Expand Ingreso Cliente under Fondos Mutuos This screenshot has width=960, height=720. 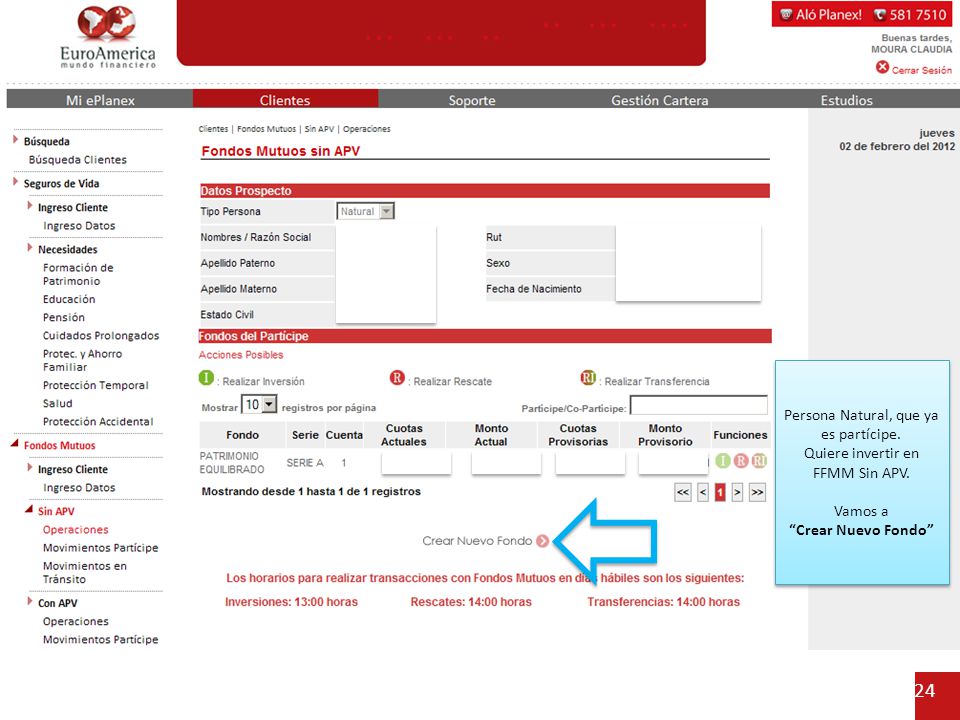tap(29, 468)
